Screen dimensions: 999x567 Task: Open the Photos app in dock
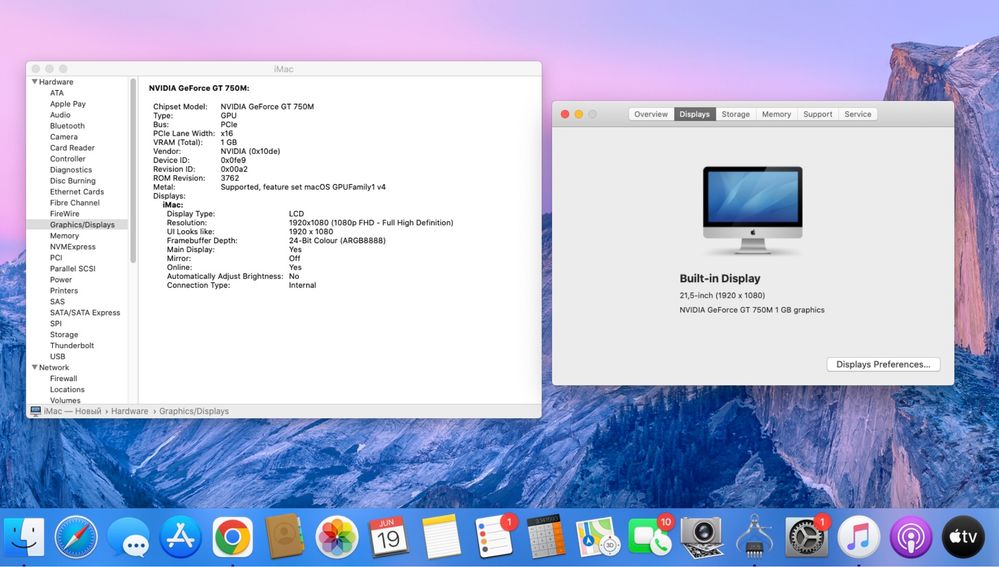[336, 537]
